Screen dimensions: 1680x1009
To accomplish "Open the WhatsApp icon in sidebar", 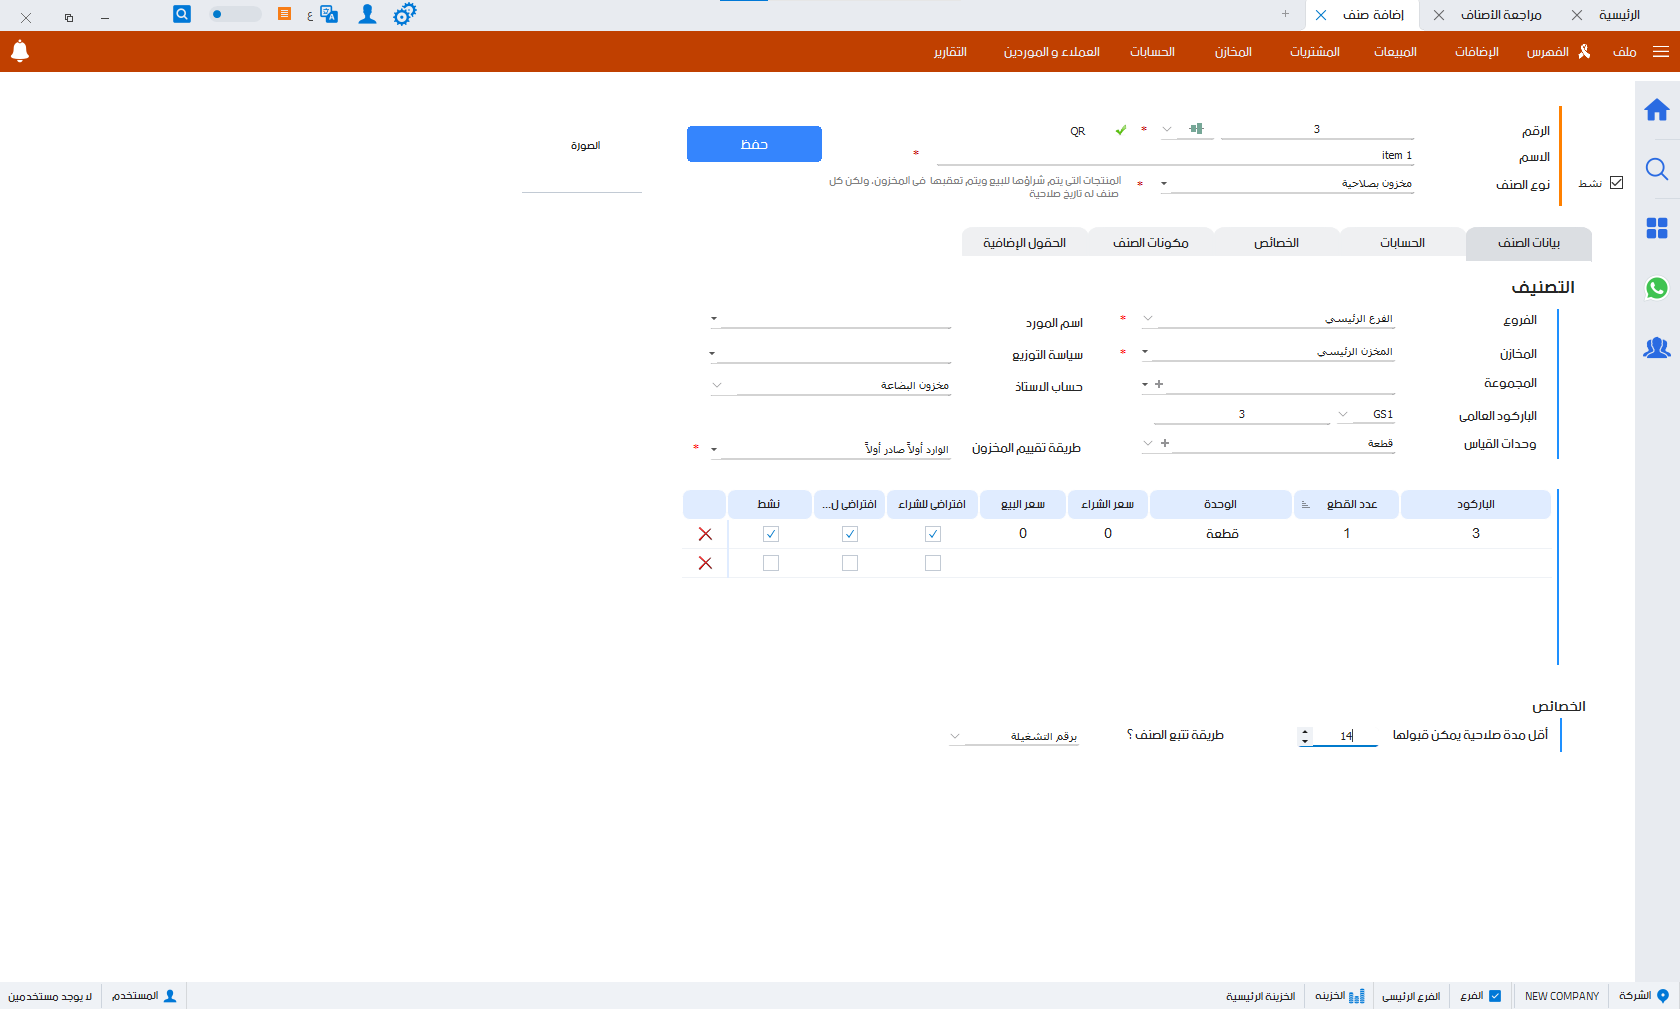I will [1656, 288].
